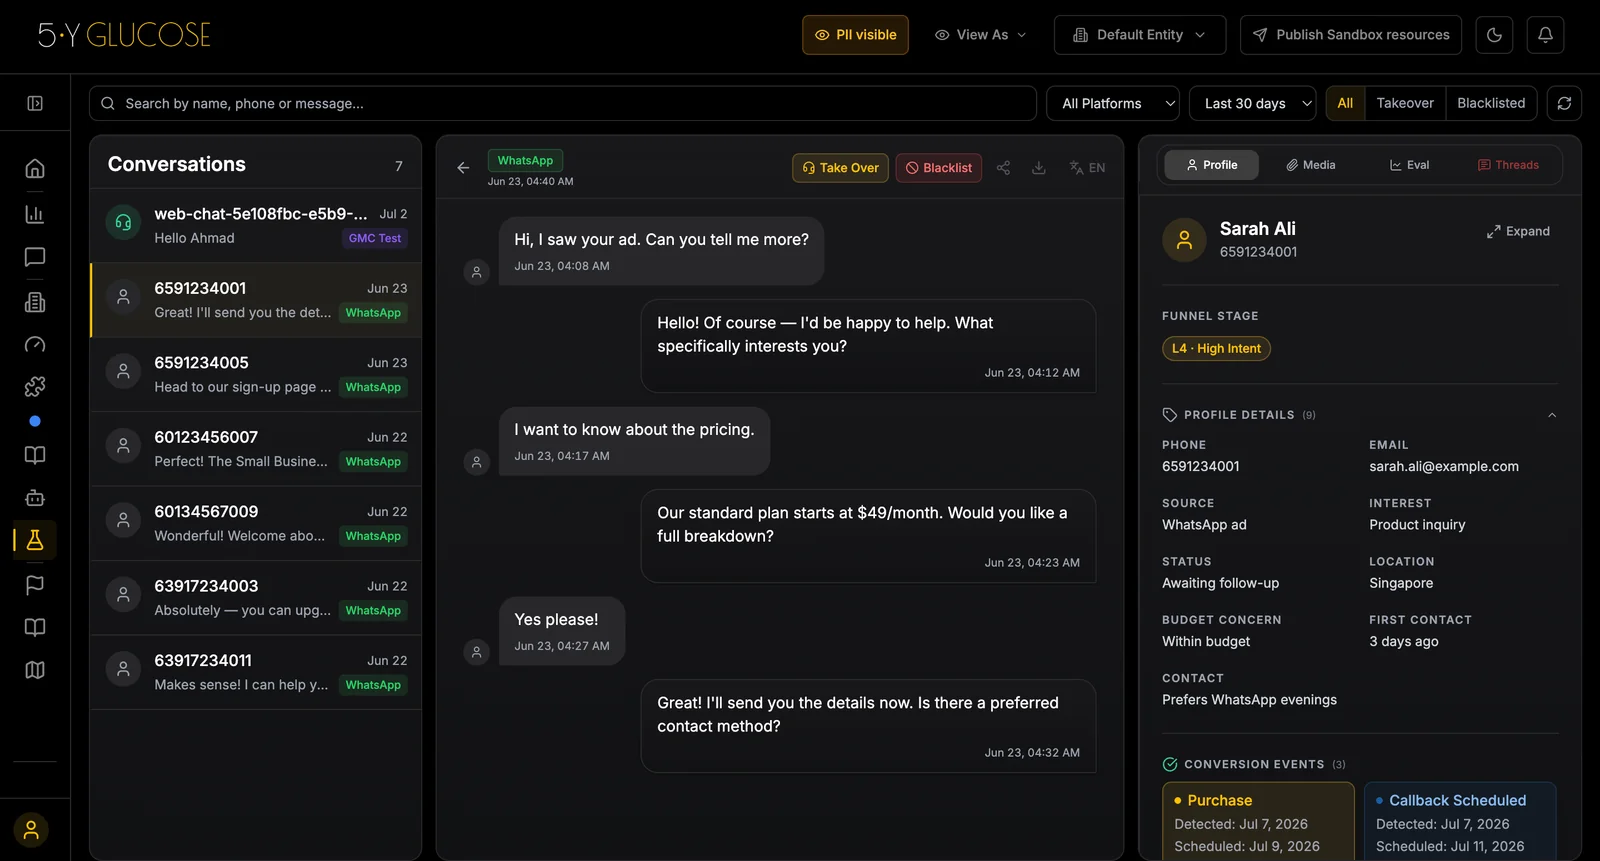This screenshot has height=861, width=1600.
Task: Filter conversations by Blacklisted
Action: [x=1491, y=103]
